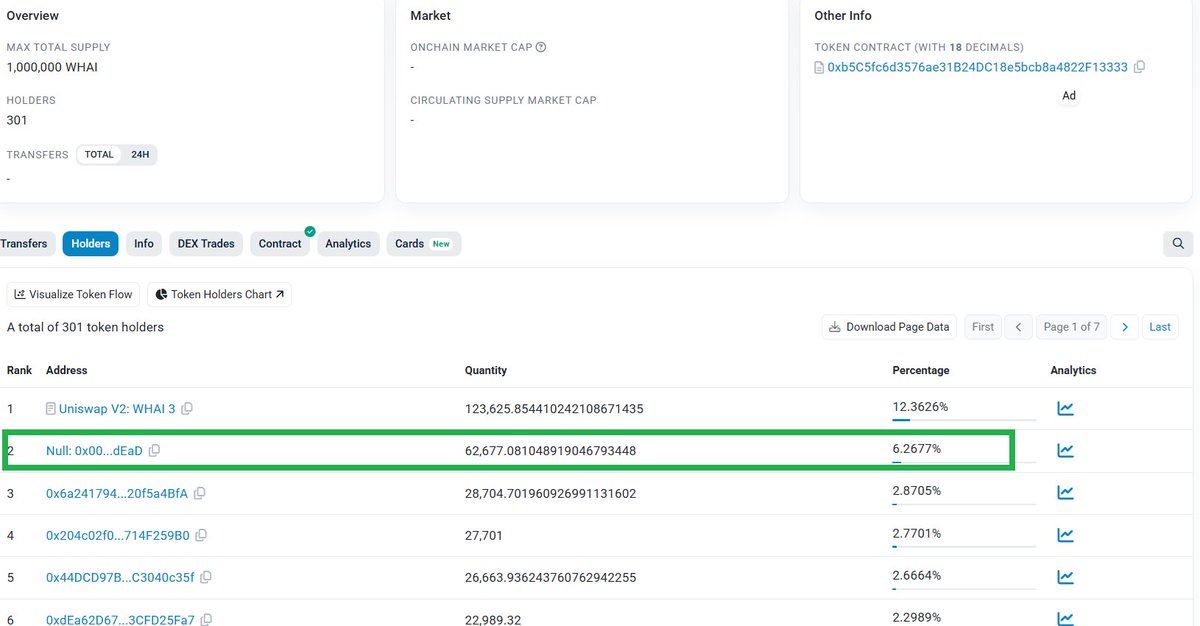Copy Null: 0x00...dEaD address
Image resolution: width=1200 pixels, height=626 pixels.
pos(154,451)
